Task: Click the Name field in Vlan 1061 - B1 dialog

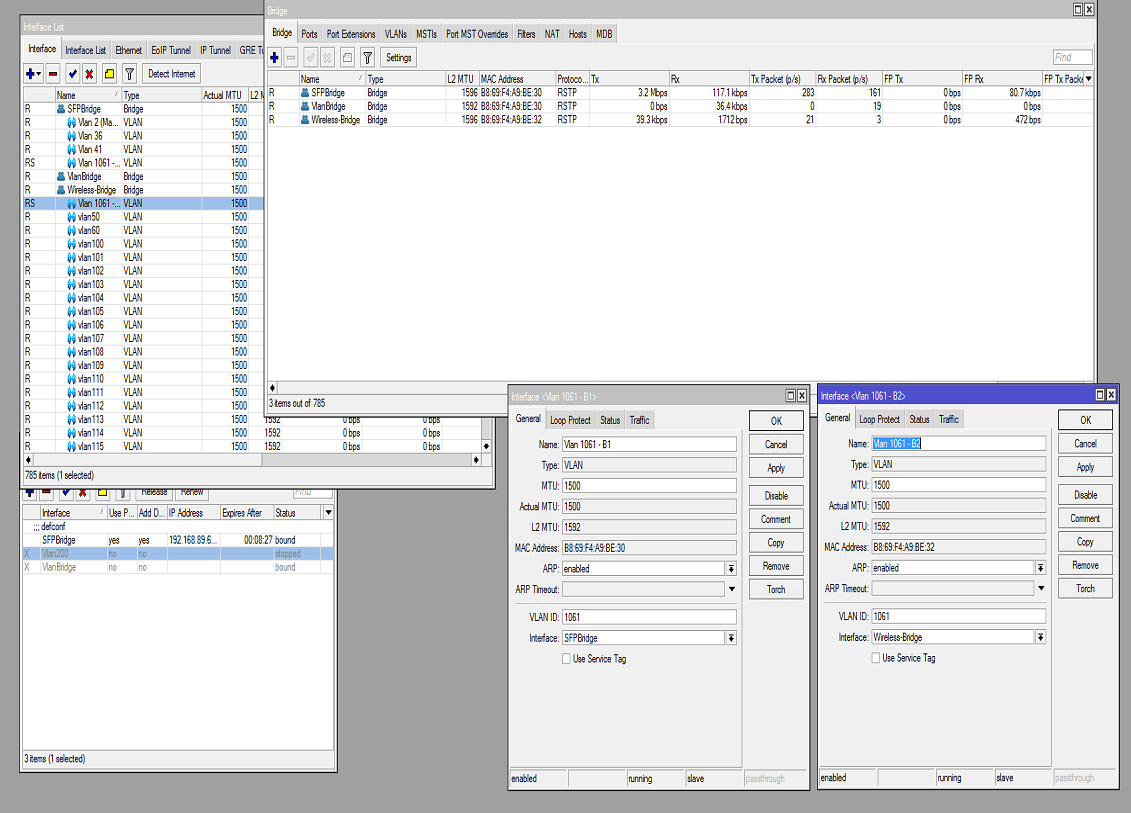Action: [649, 444]
